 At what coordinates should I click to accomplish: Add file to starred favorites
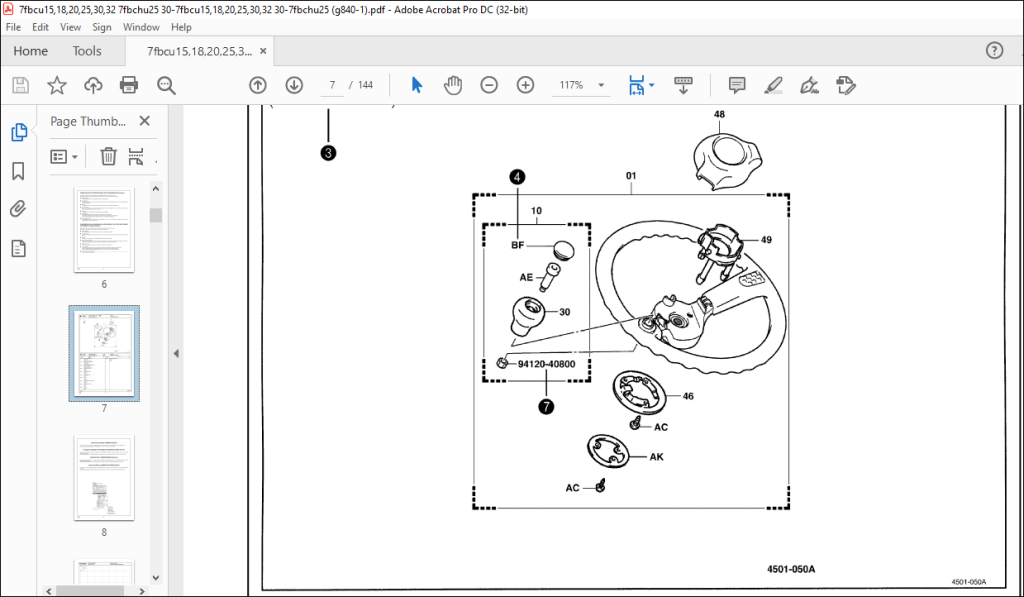[x=57, y=85]
